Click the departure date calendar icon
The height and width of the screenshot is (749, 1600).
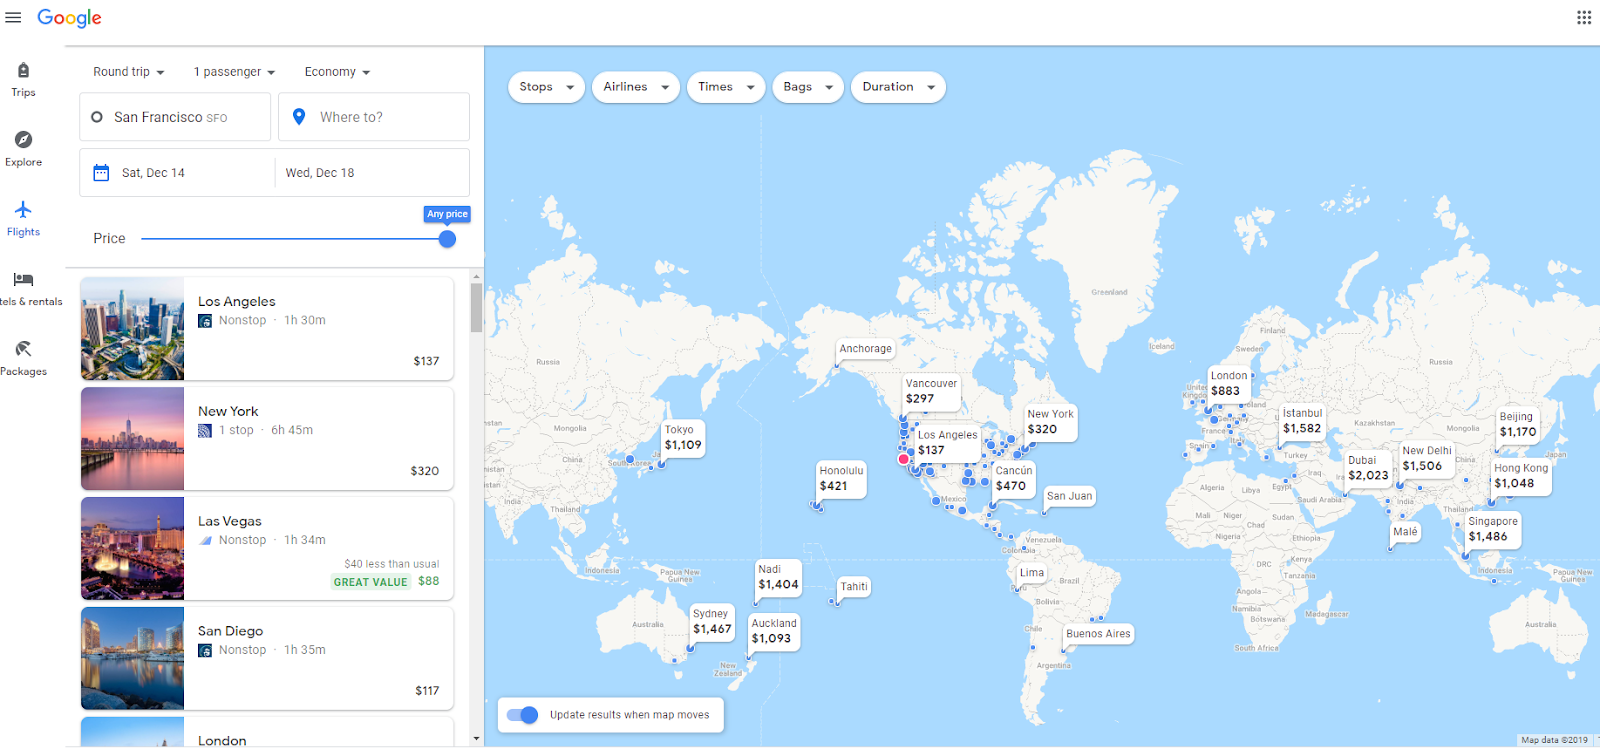point(101,173)
